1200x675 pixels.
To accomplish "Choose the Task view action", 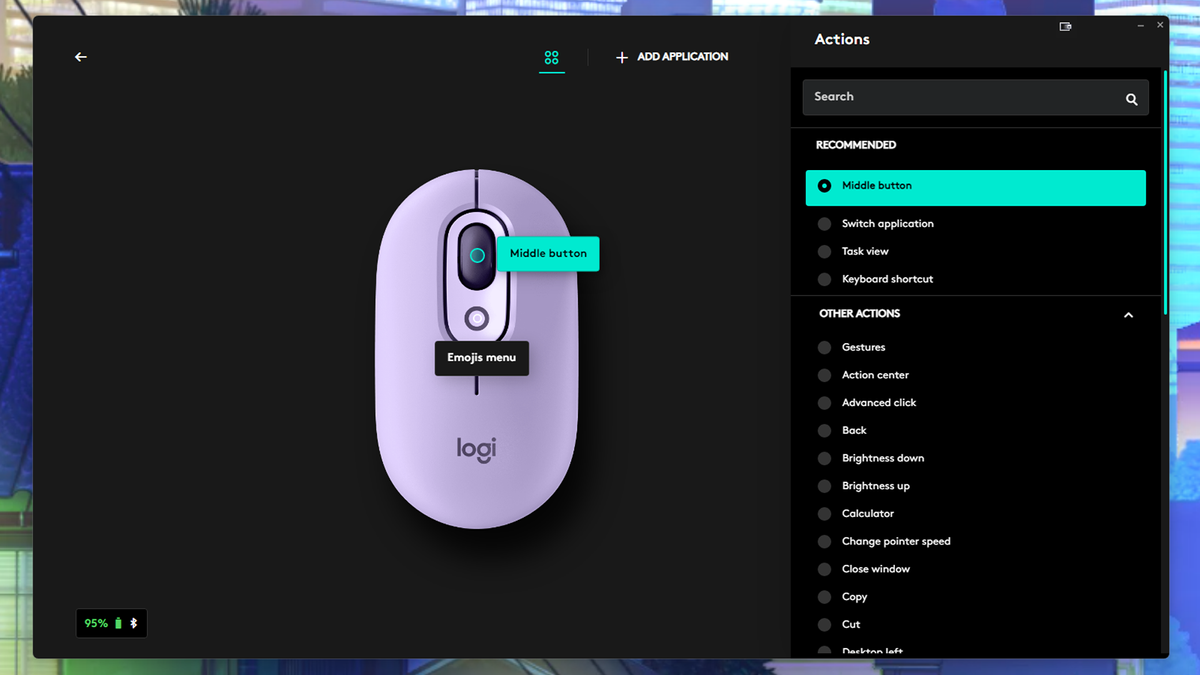I will [865, 251].
